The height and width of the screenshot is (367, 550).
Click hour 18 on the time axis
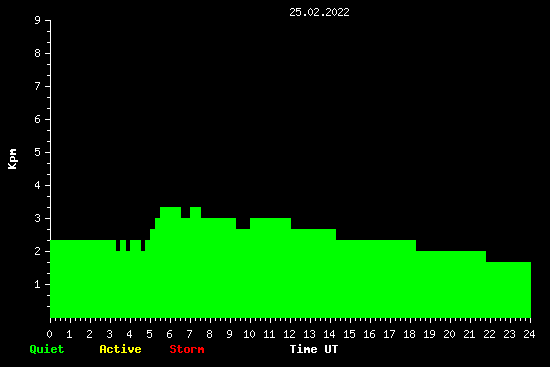click(409, 334)
